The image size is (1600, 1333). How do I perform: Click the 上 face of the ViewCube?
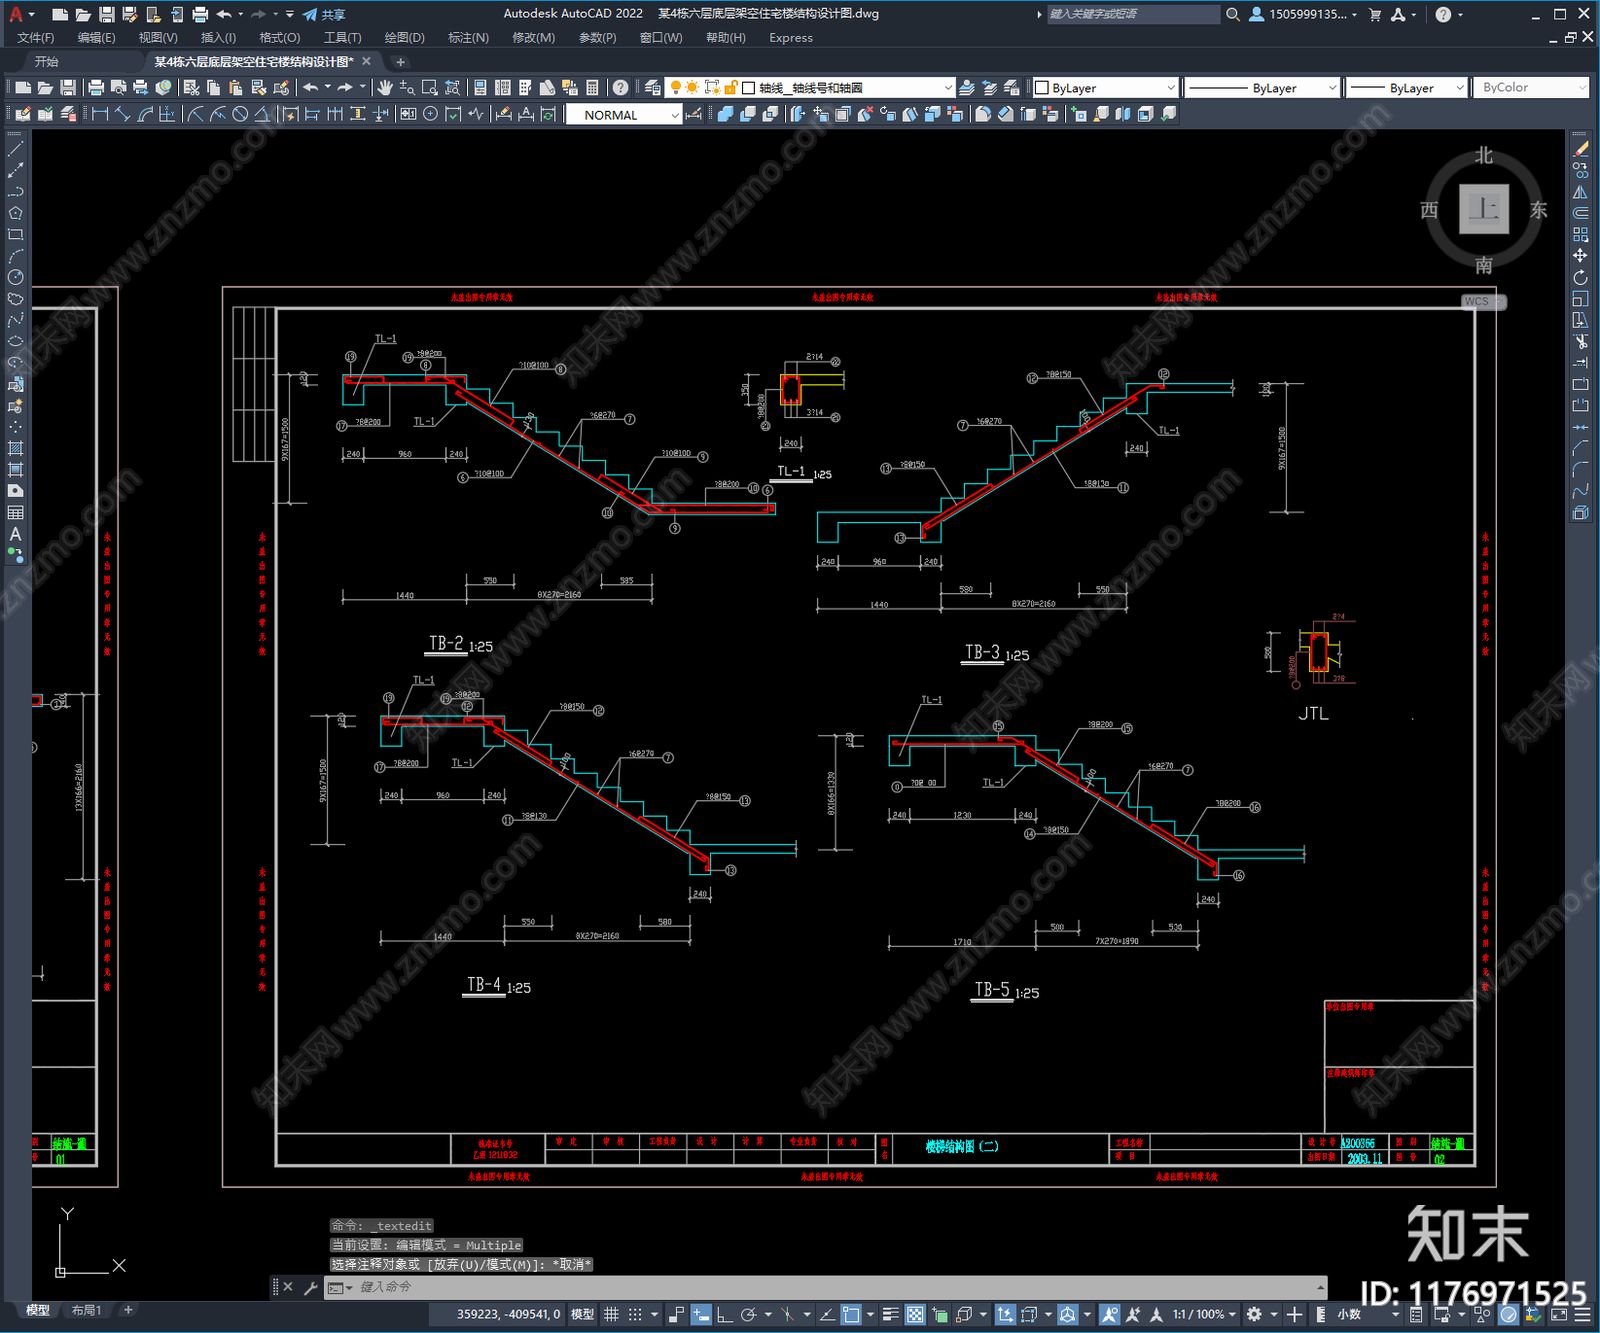pyautogui.click(x=1483, y=209)
